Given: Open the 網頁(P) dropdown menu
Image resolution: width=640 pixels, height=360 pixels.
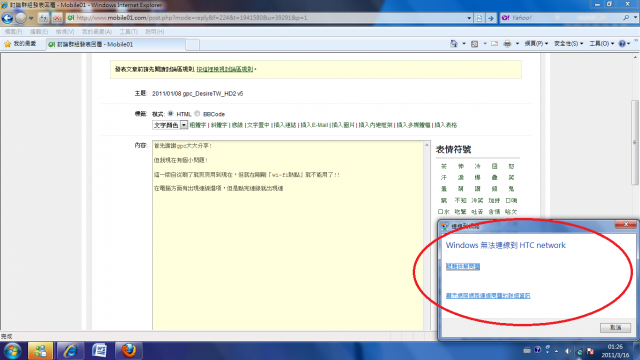Looking at the screenshot, I should (536, 44).
